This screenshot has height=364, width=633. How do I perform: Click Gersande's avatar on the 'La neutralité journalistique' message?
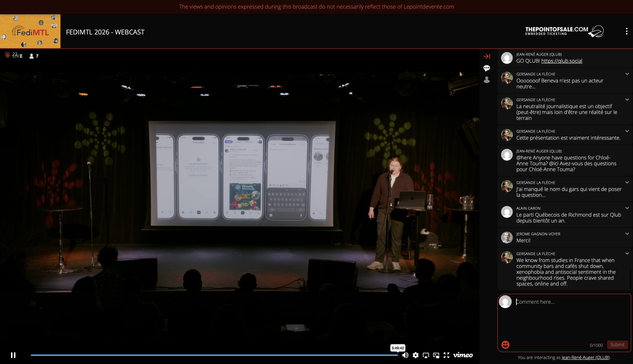(x=507, y=103)
